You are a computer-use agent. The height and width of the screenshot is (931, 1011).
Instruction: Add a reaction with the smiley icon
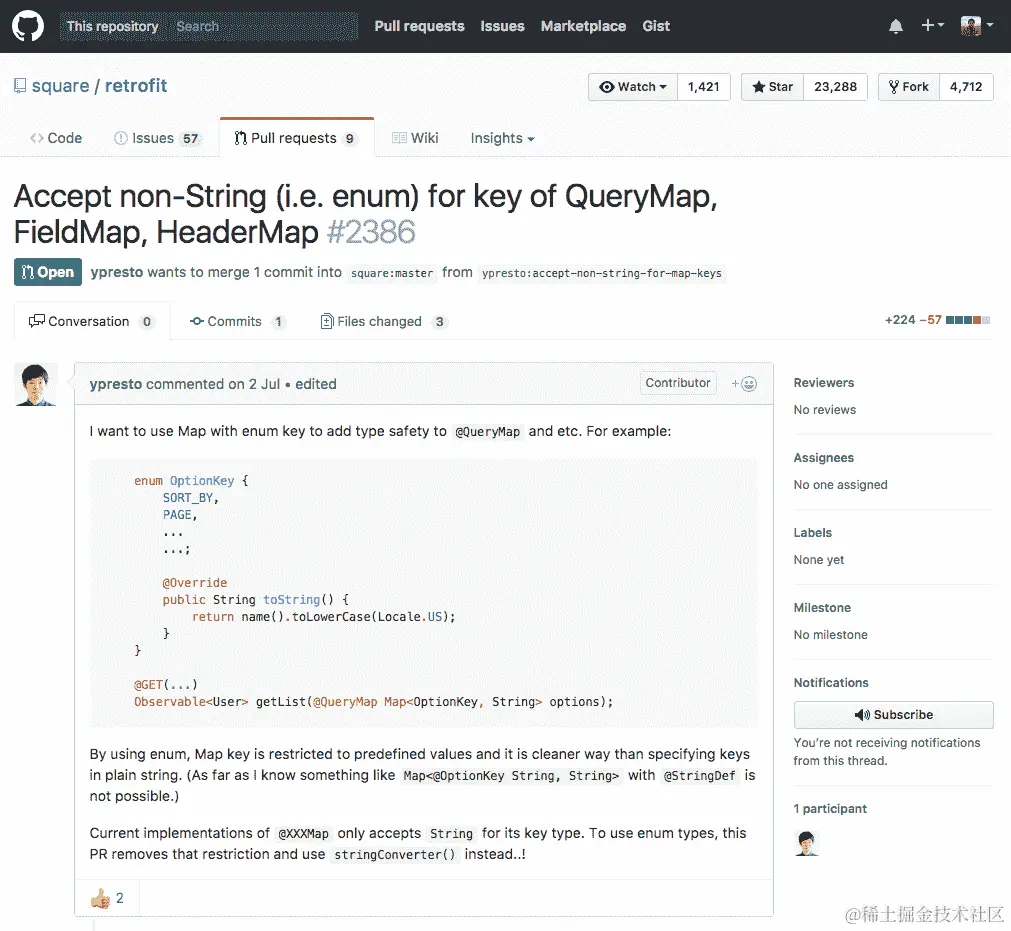click(x=744, y=384)
